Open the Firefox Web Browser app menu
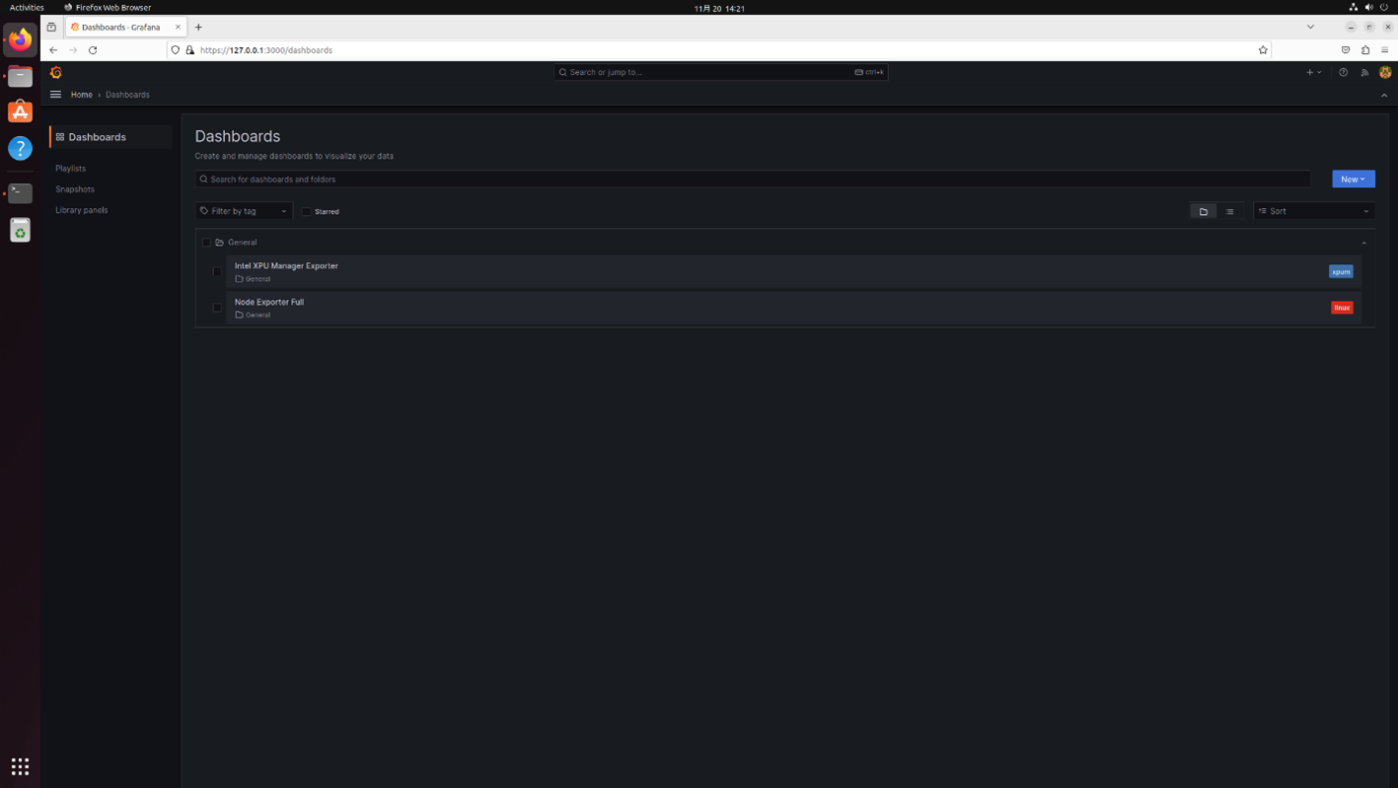The height and width of the screenshot is (788, 1398). click(x=108, y=7)
